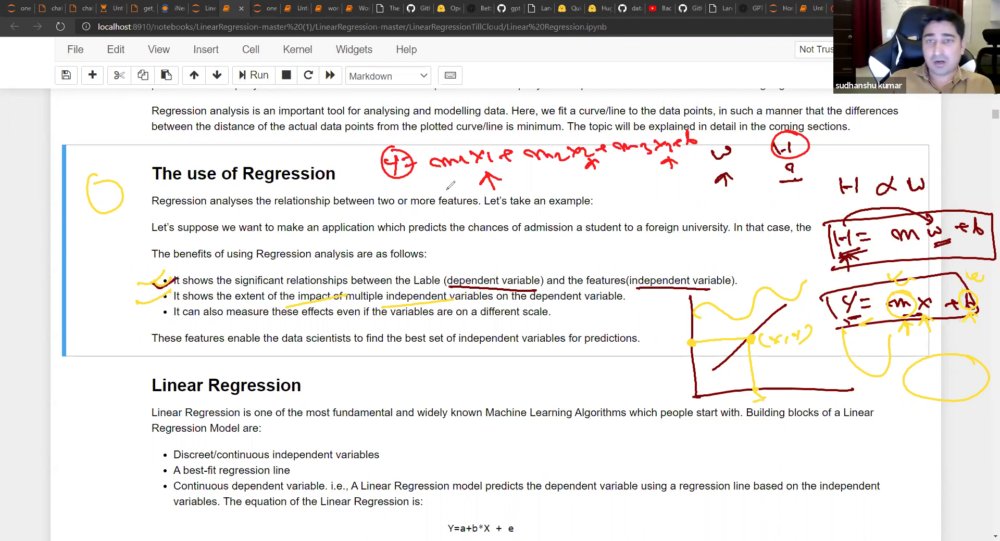The width and height of the screenshot is (1000, 541).
Task: Cut selected cells with the scissors icon
Action: click(x=119, y=75)
